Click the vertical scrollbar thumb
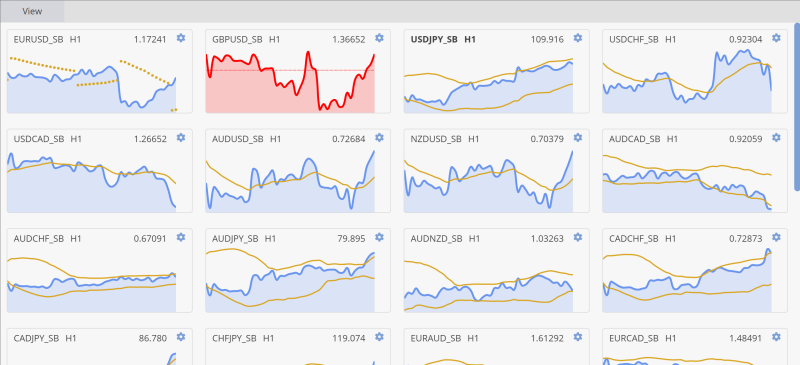The height and width of the screenshot is (365, 800). pyautogui.click(x=796, y=107)
